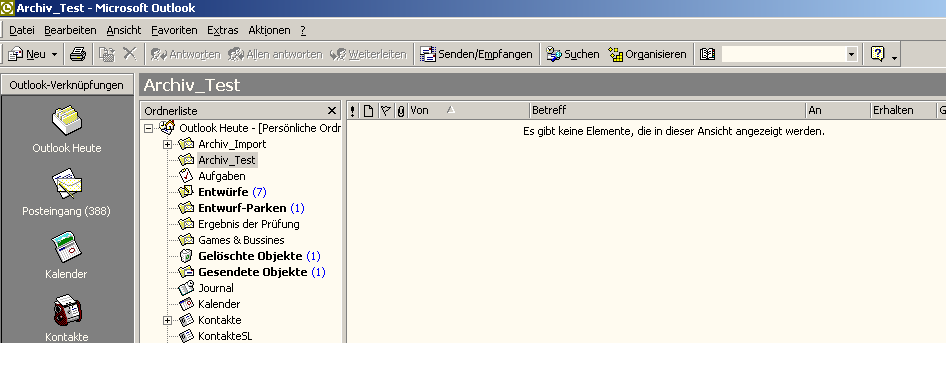Click the Aufgaben task folder icon

tap(186, 176)
